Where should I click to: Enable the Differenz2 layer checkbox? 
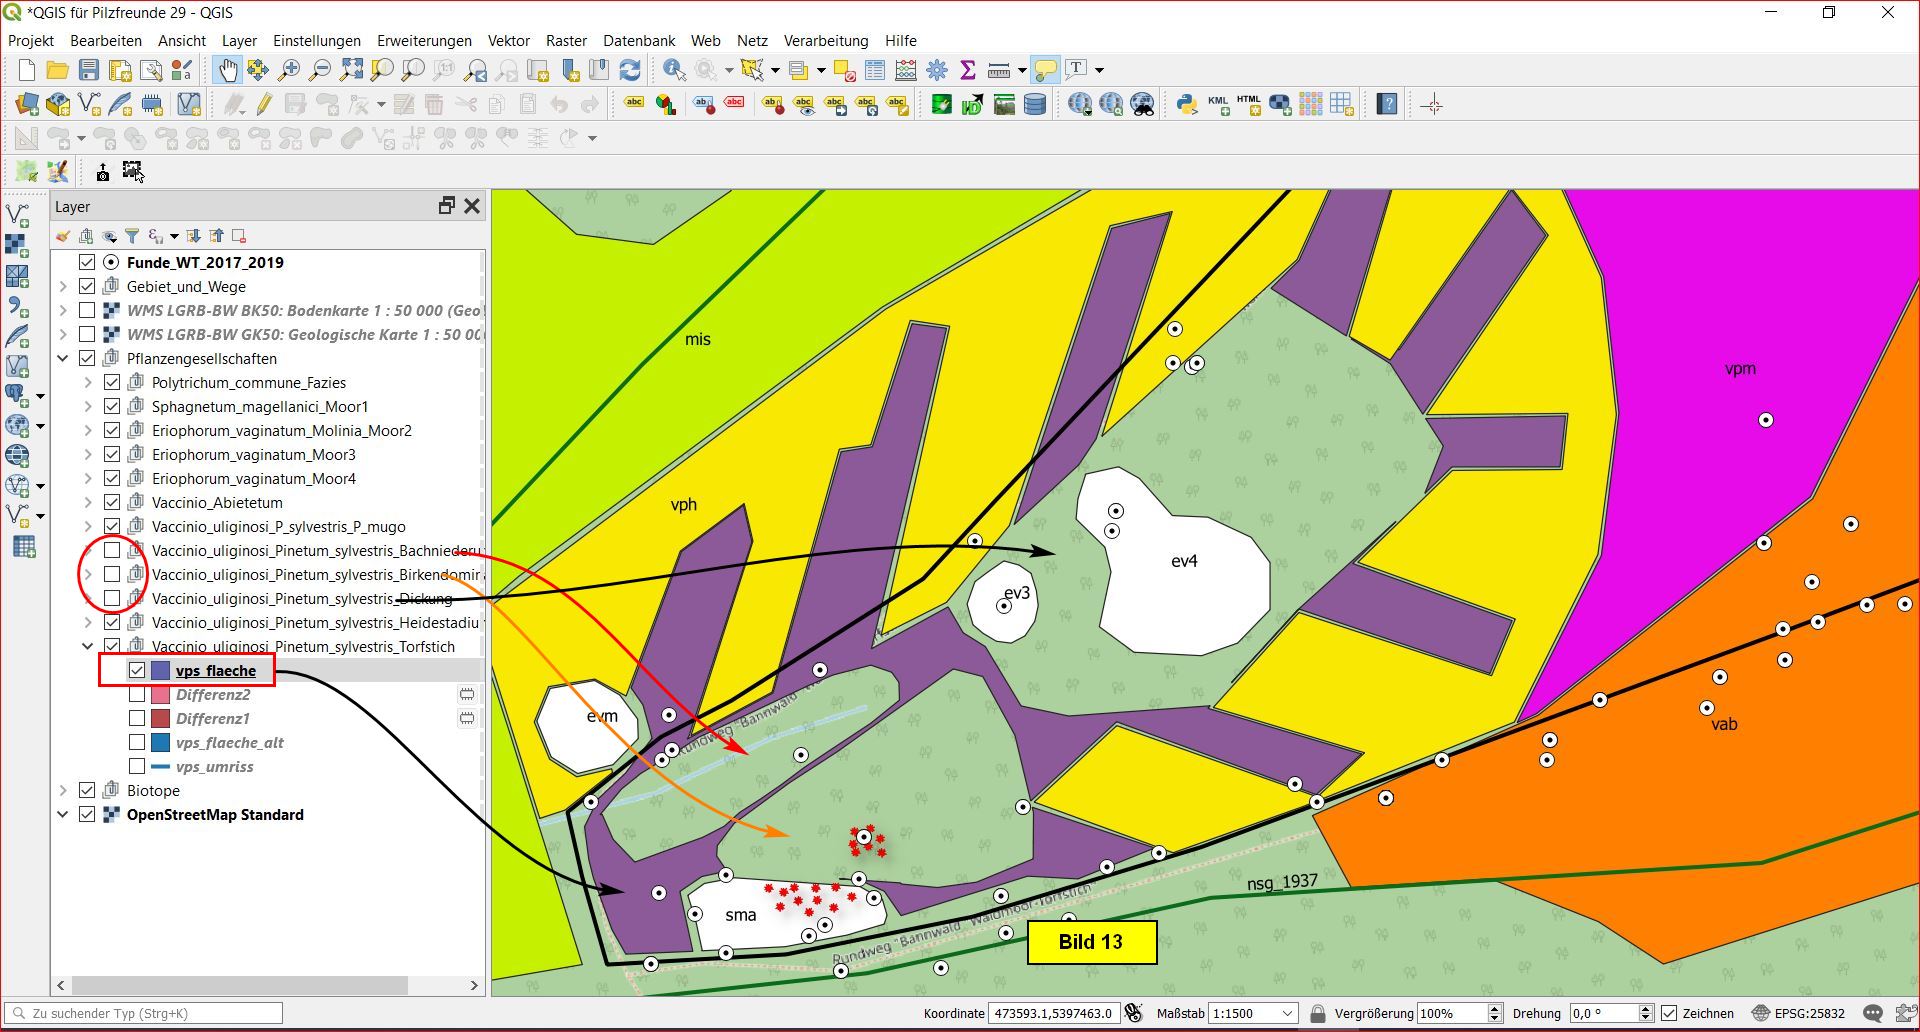click(137, 694)
